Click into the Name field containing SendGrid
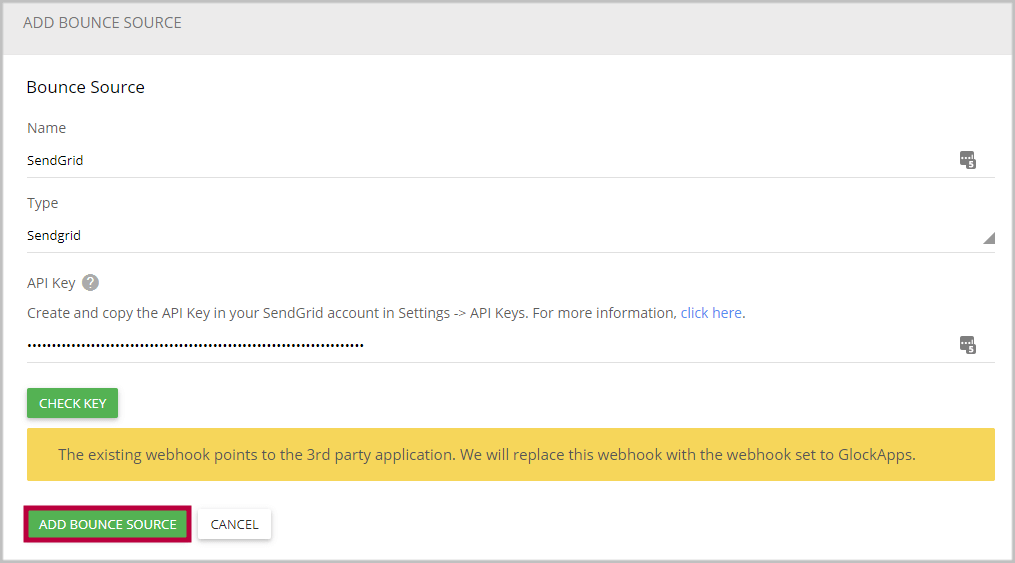 pyautogui.click(x=480, y=160)
